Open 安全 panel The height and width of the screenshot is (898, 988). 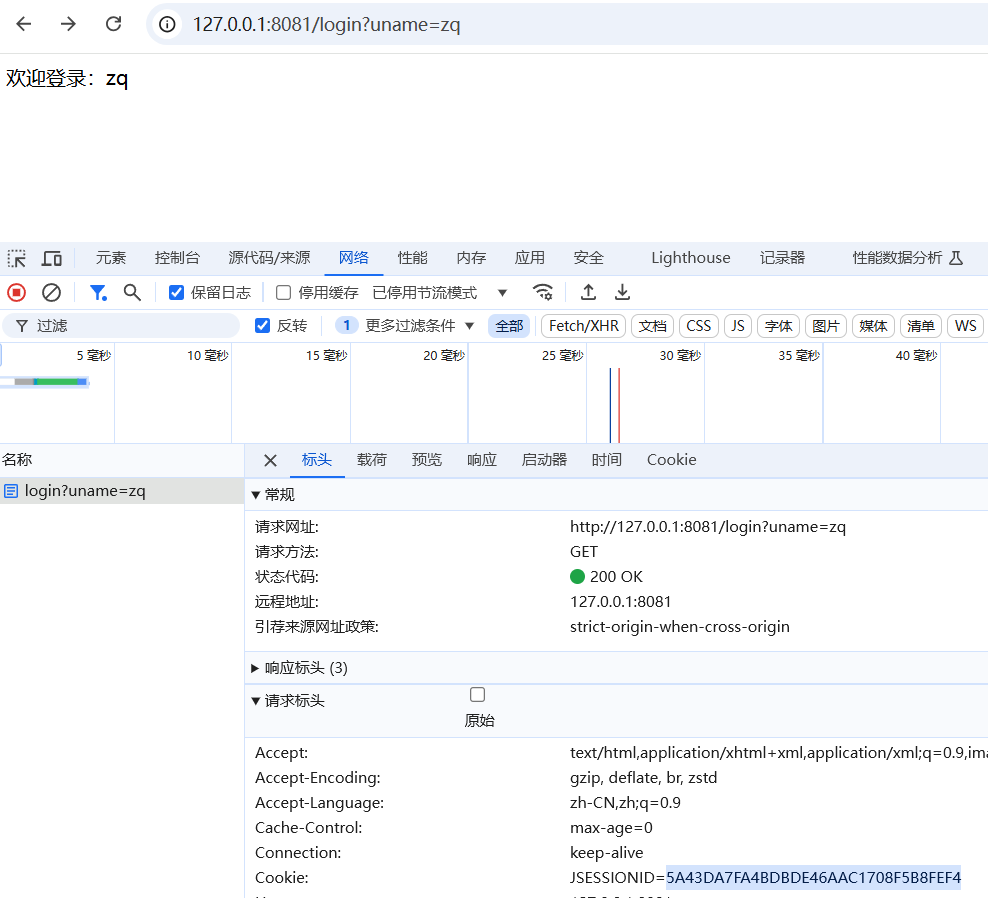click(589, 258)
